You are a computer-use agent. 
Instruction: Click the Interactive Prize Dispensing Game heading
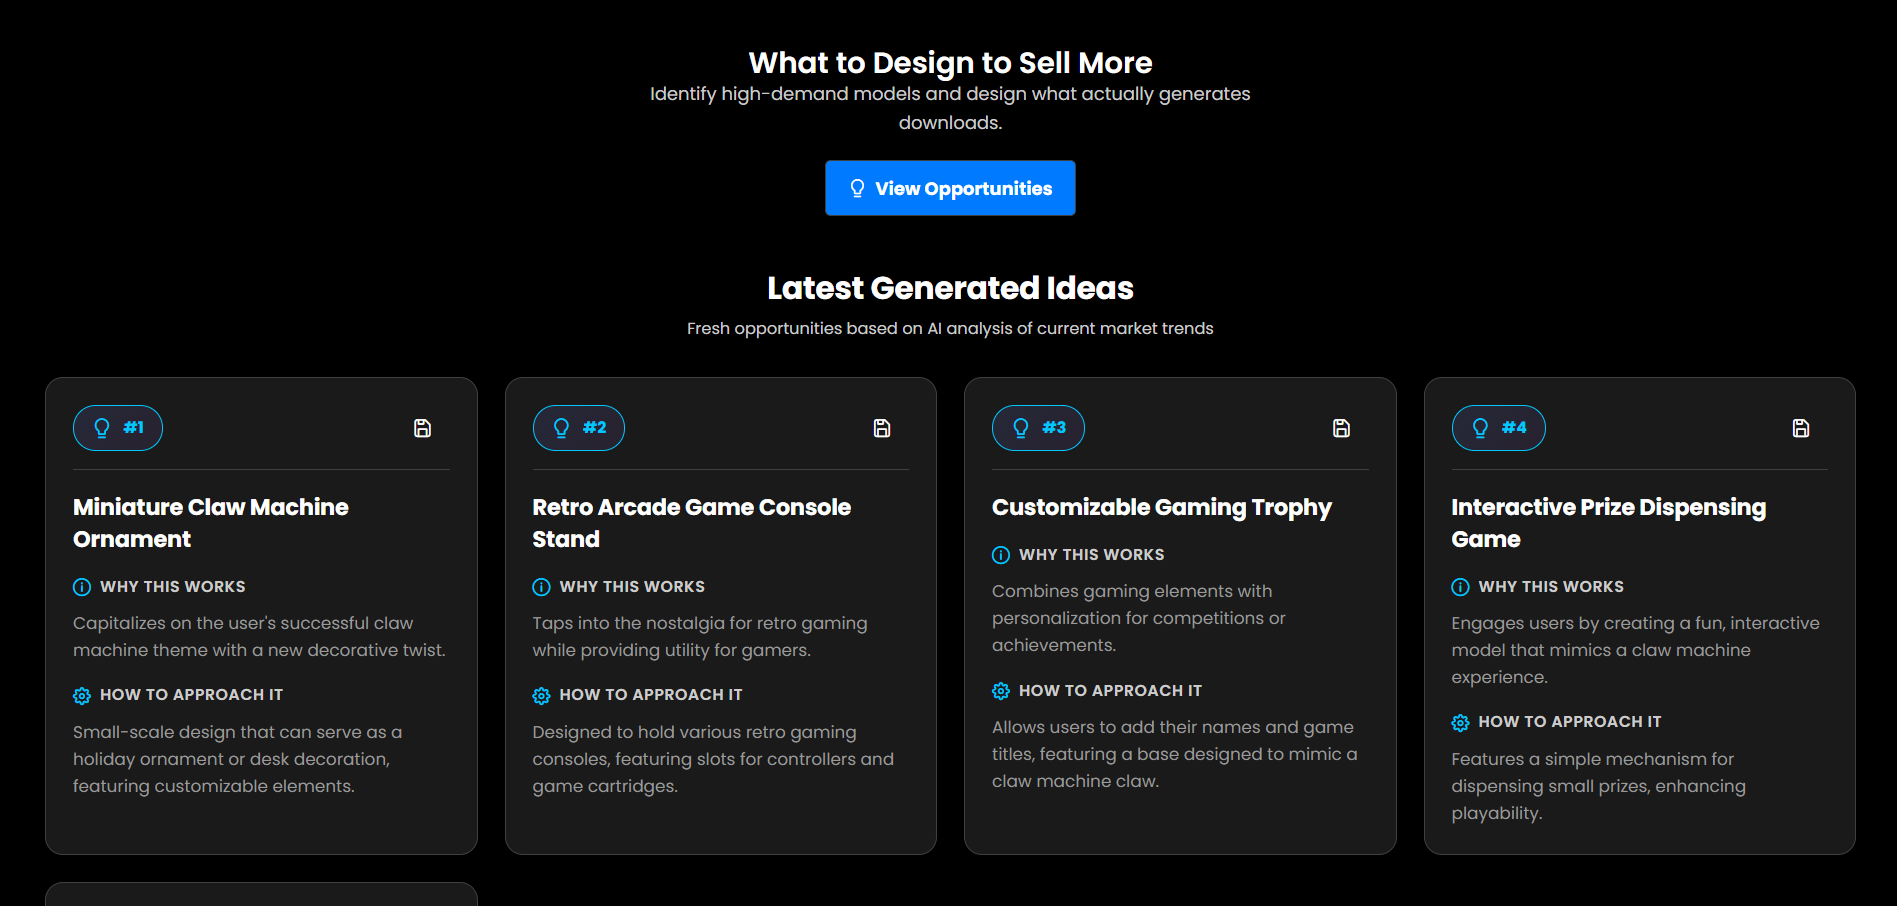(1607, 522)
